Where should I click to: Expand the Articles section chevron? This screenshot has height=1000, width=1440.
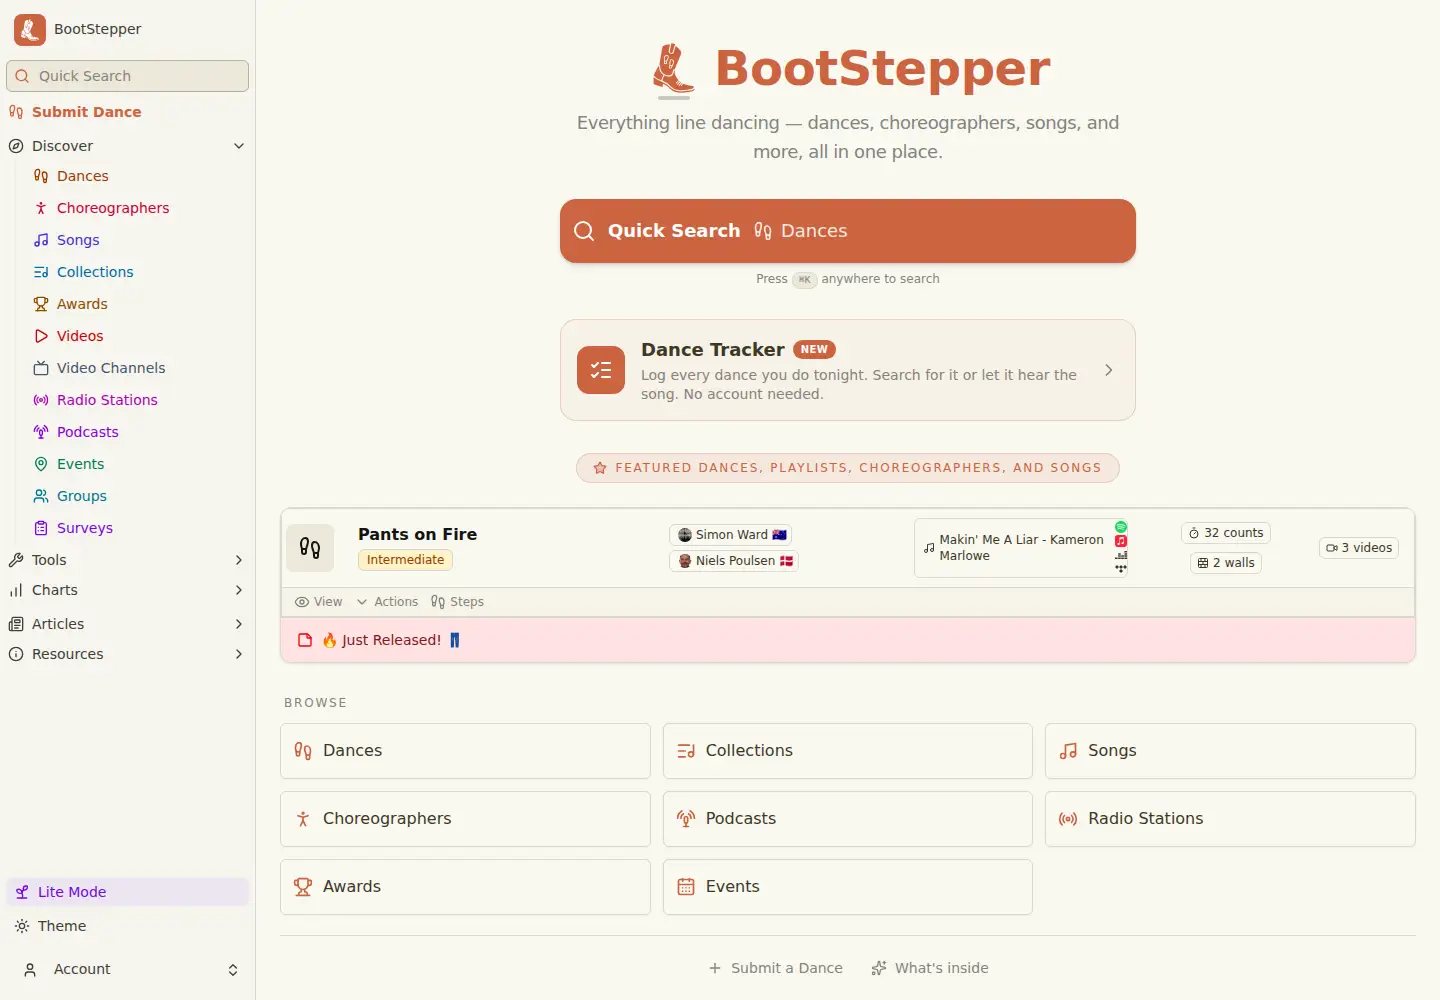point(239,624)
